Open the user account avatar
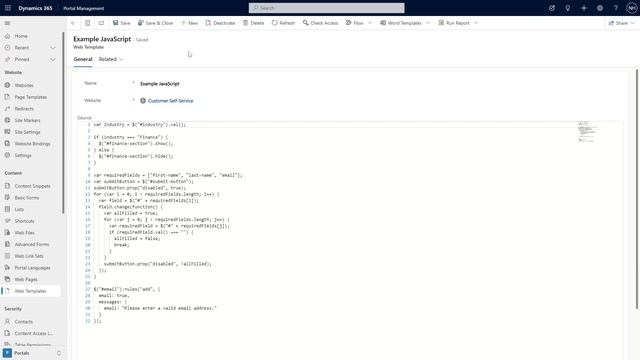The height and width of the screenshot is (360, 640). coord(631,8)
